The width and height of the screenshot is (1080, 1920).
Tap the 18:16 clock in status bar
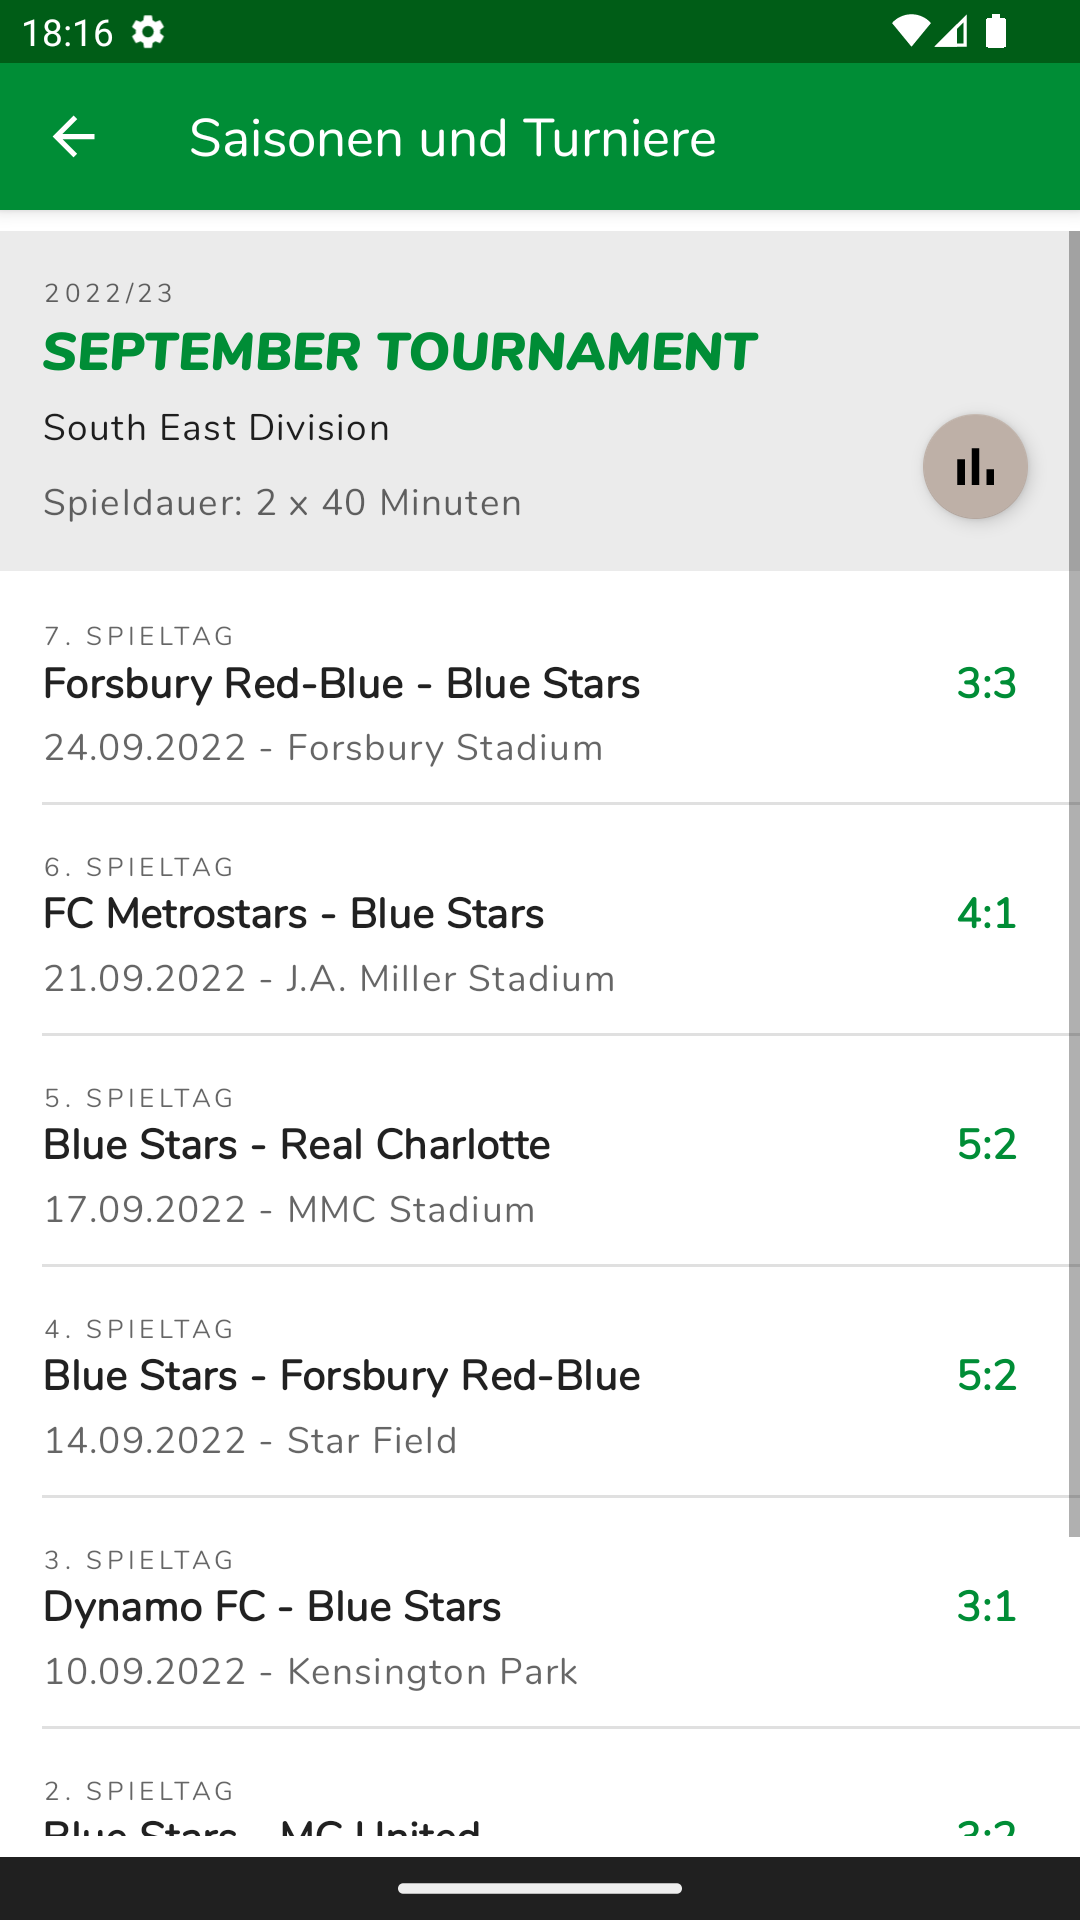[x=68, y=32]
